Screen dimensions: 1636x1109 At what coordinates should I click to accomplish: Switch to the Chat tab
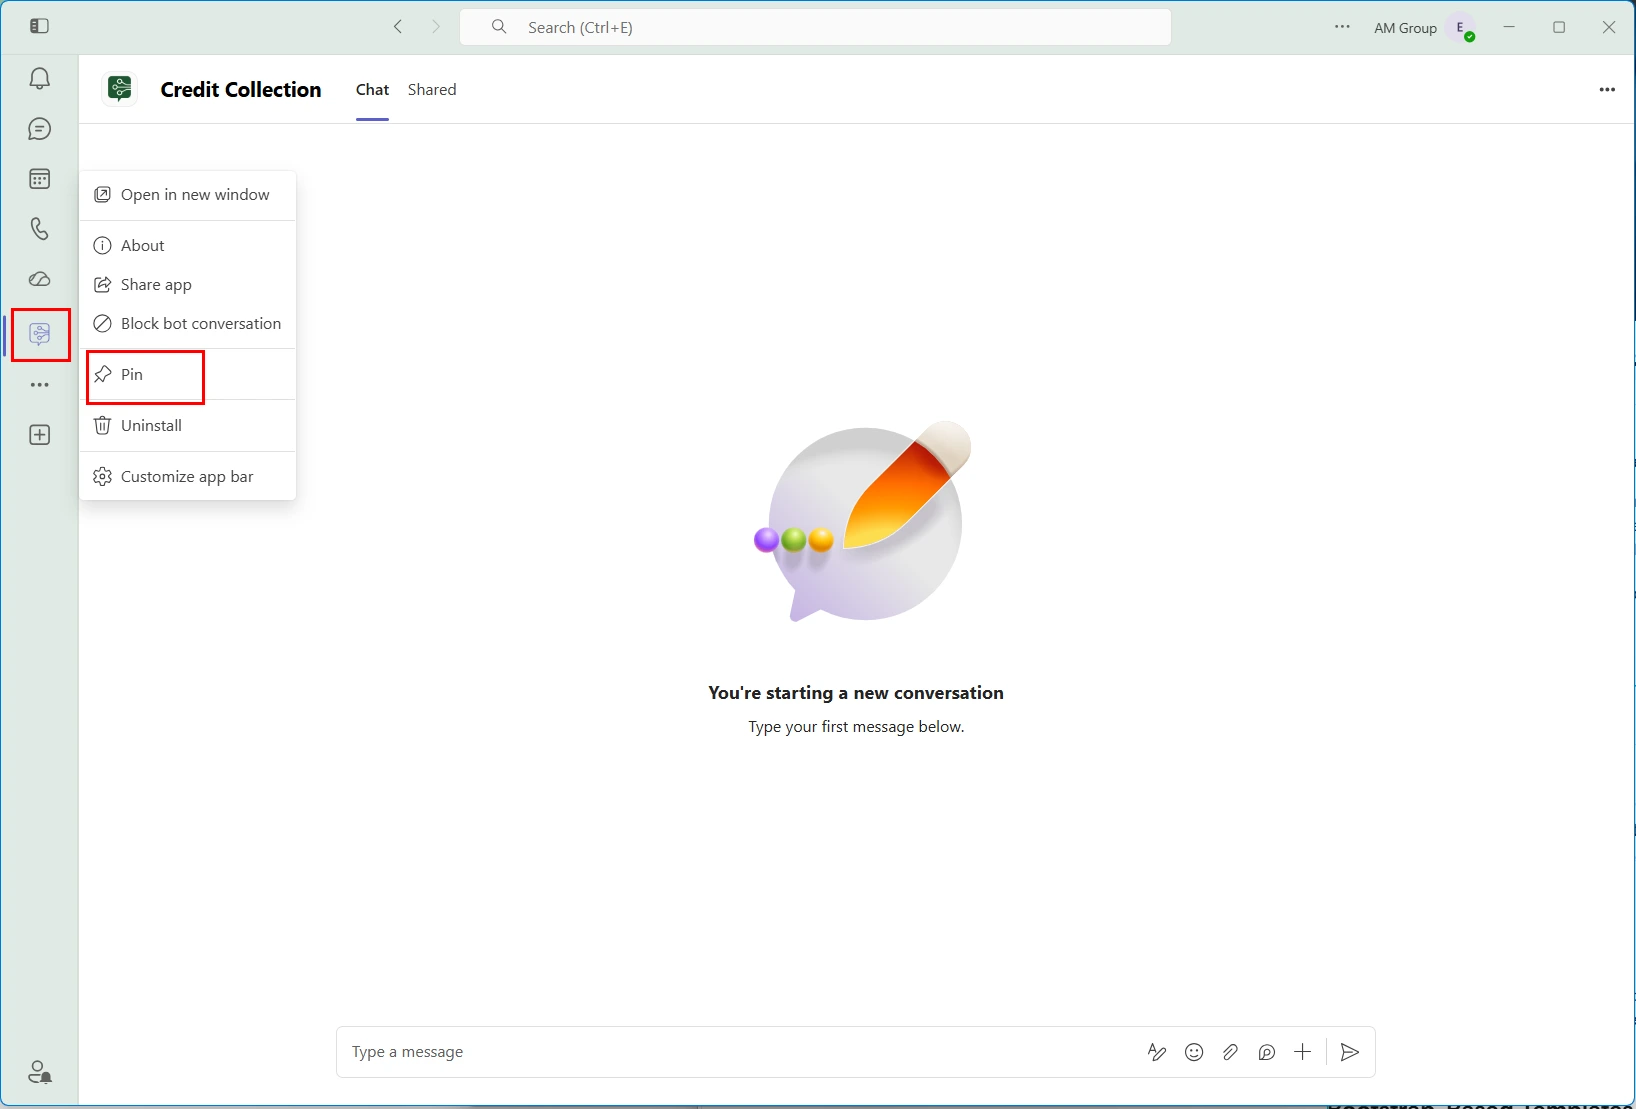pyautogui.click(x=372, y=90)
